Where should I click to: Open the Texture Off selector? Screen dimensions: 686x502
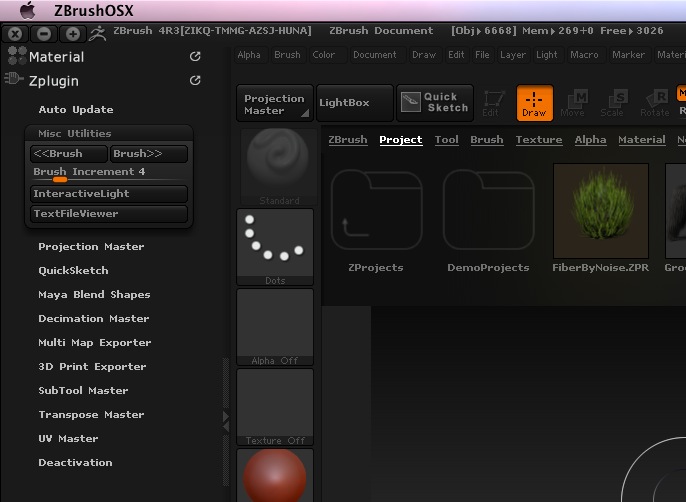coord(275,407)
